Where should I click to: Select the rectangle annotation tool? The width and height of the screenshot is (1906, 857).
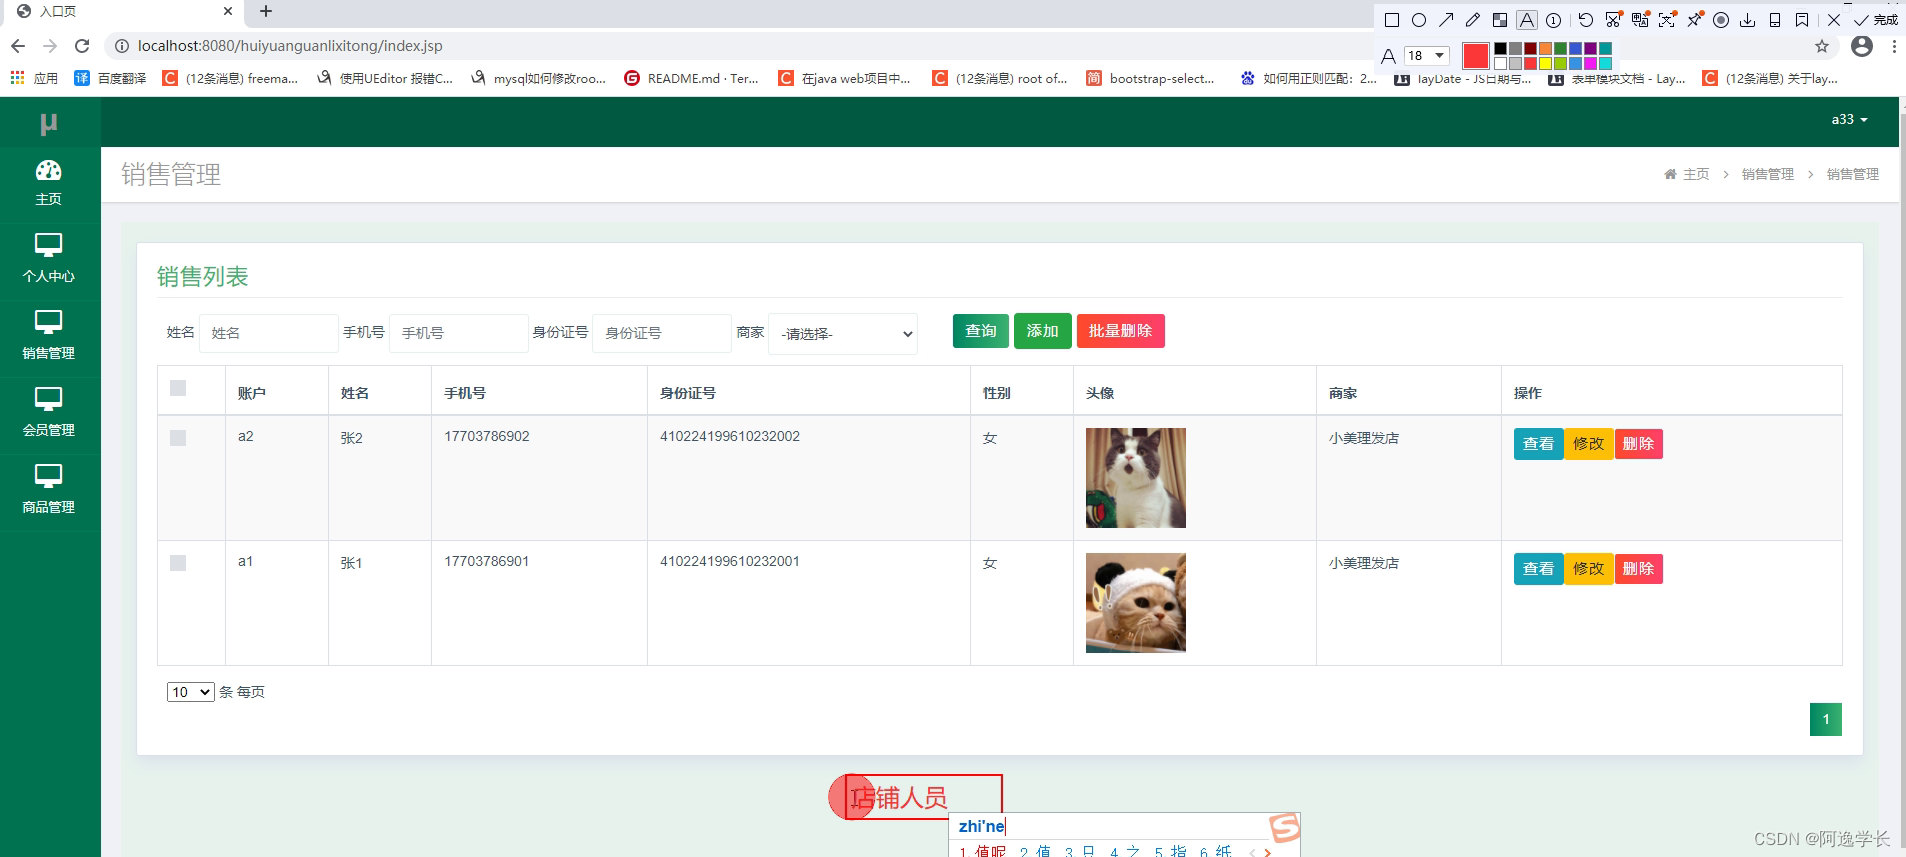(1392, 20)
